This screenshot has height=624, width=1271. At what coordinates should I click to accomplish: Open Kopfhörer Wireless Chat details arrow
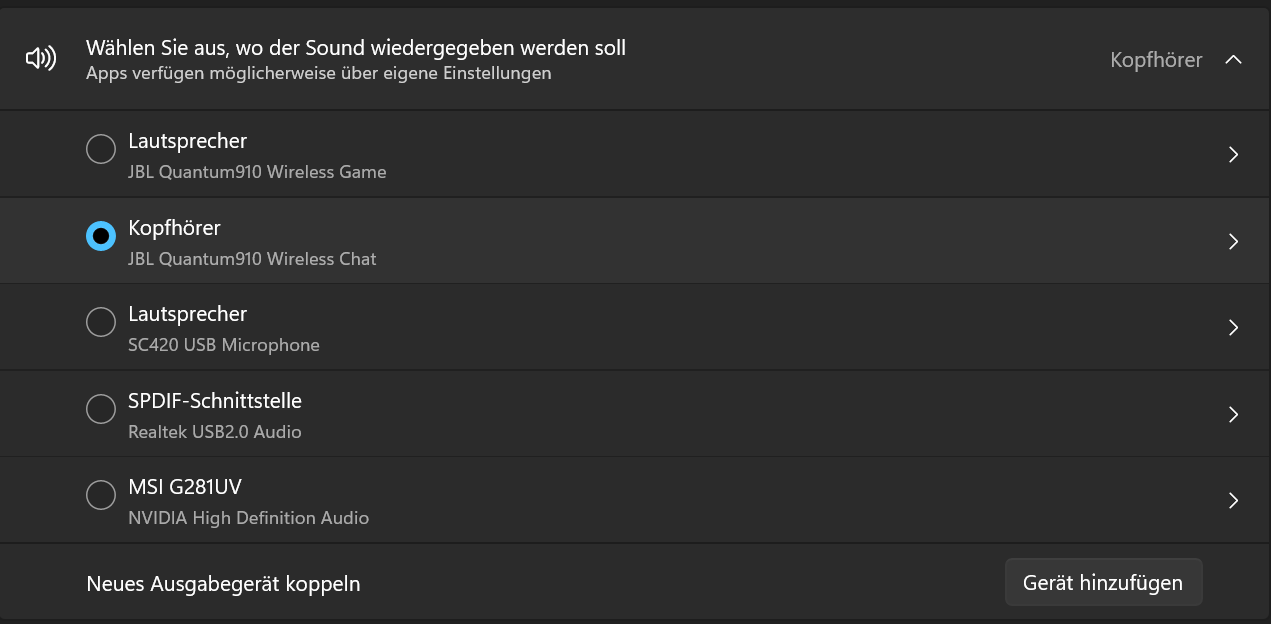tap(1233, 241)
